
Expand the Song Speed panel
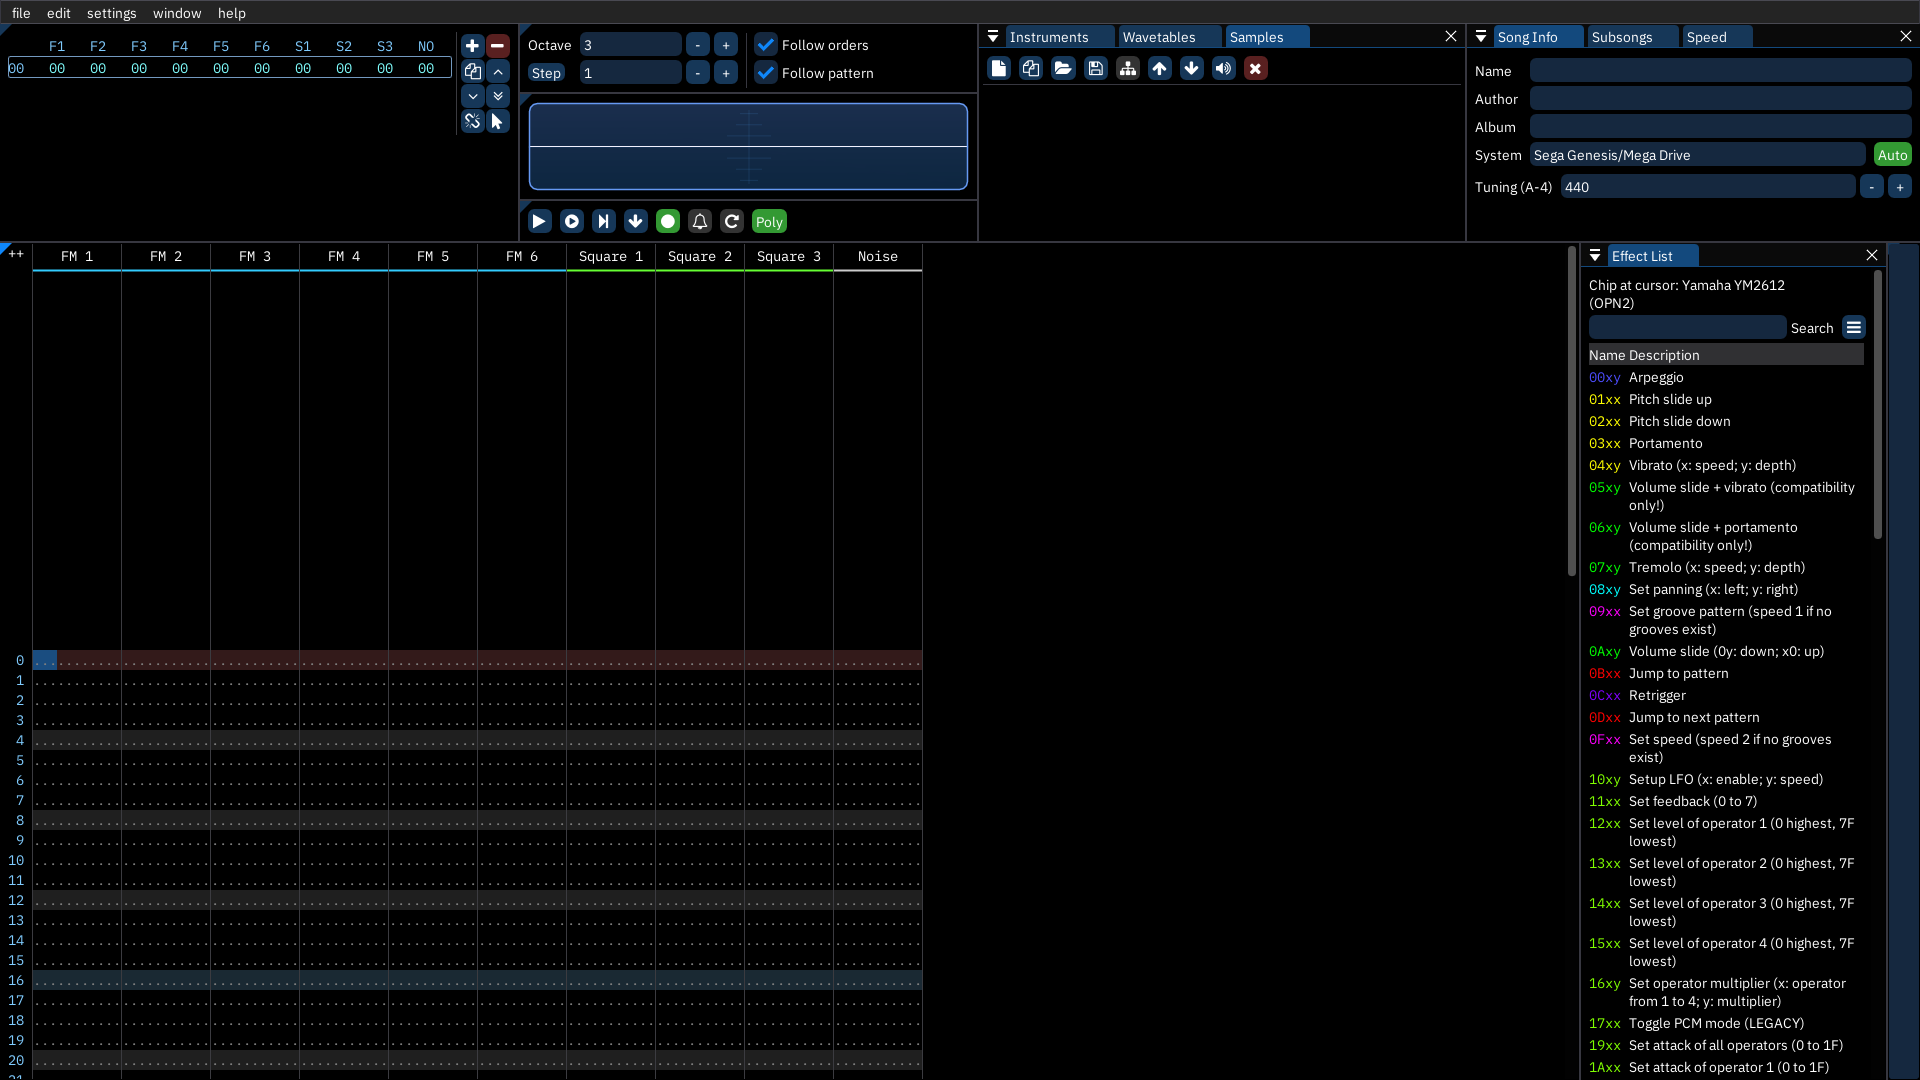pos(1708,36)
